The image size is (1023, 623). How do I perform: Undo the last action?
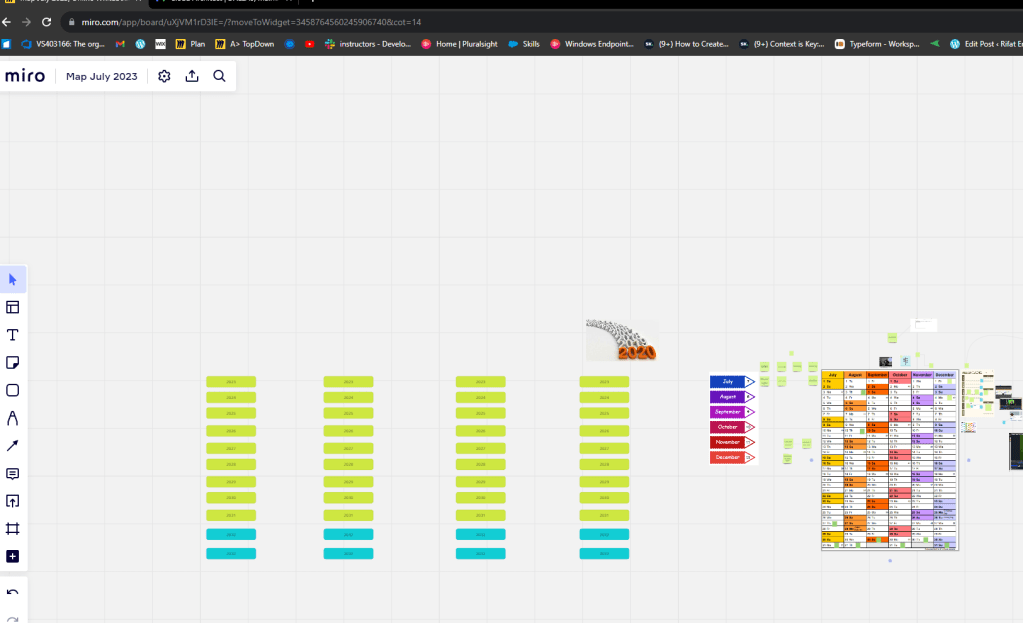pos(12,592)
